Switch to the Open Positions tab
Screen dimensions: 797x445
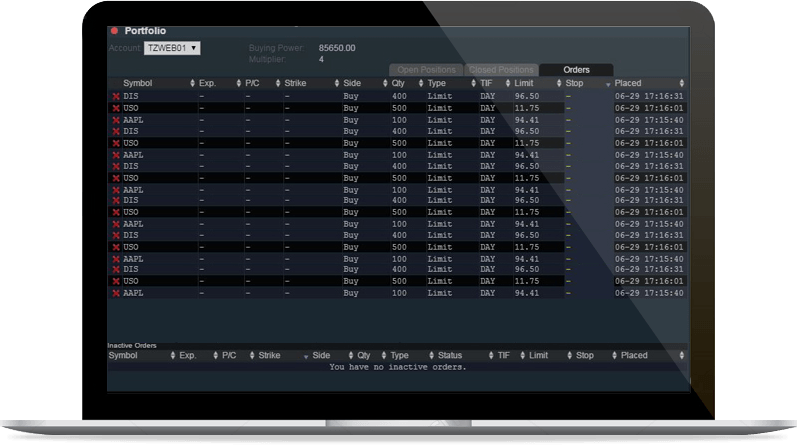click(426, 70)
